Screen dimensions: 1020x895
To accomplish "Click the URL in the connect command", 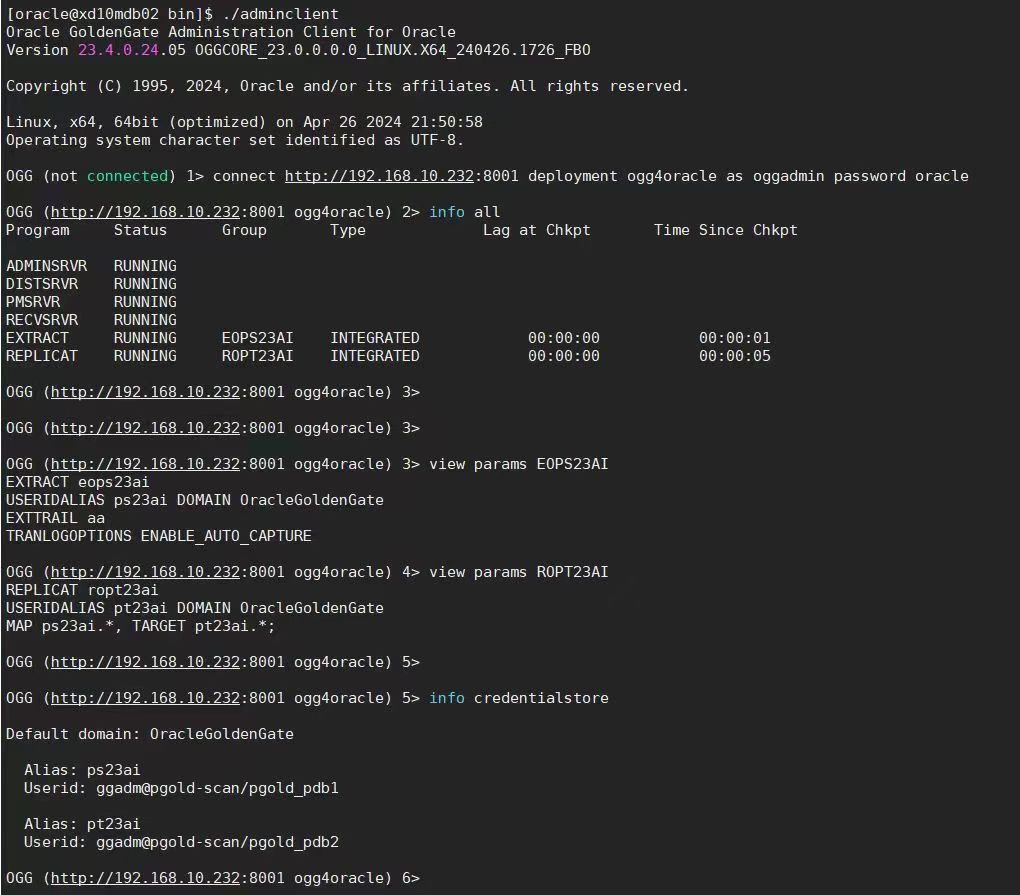I will coord(379,176).
